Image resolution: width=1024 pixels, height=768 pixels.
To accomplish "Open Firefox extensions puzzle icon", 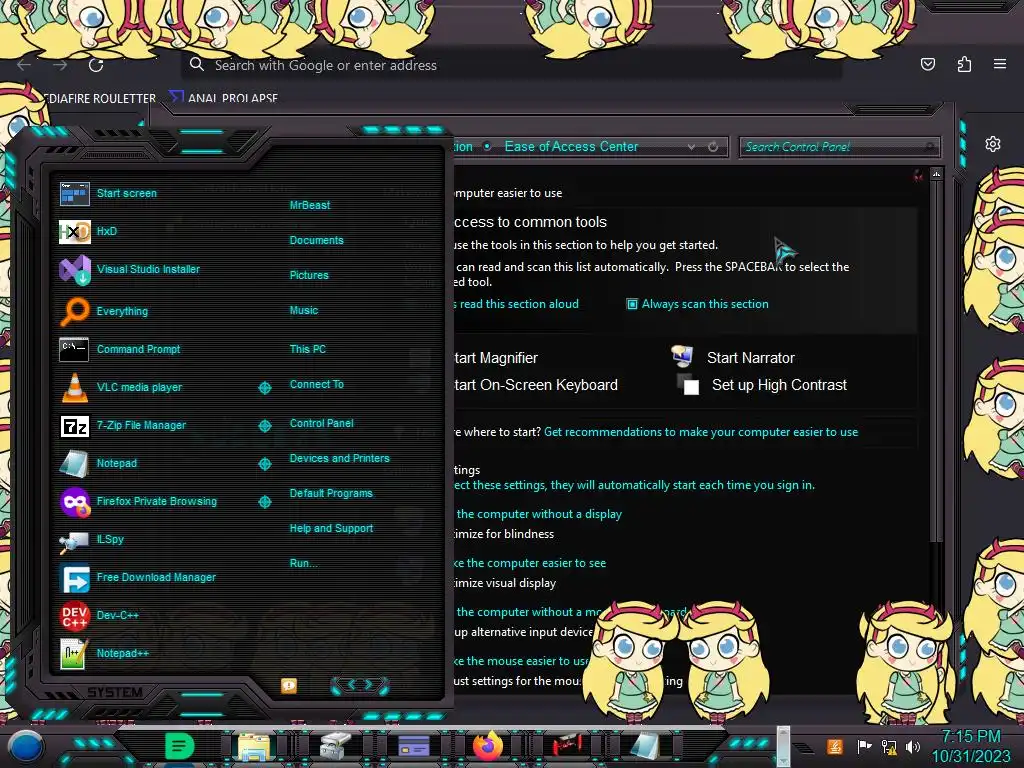I will point(964,64).
